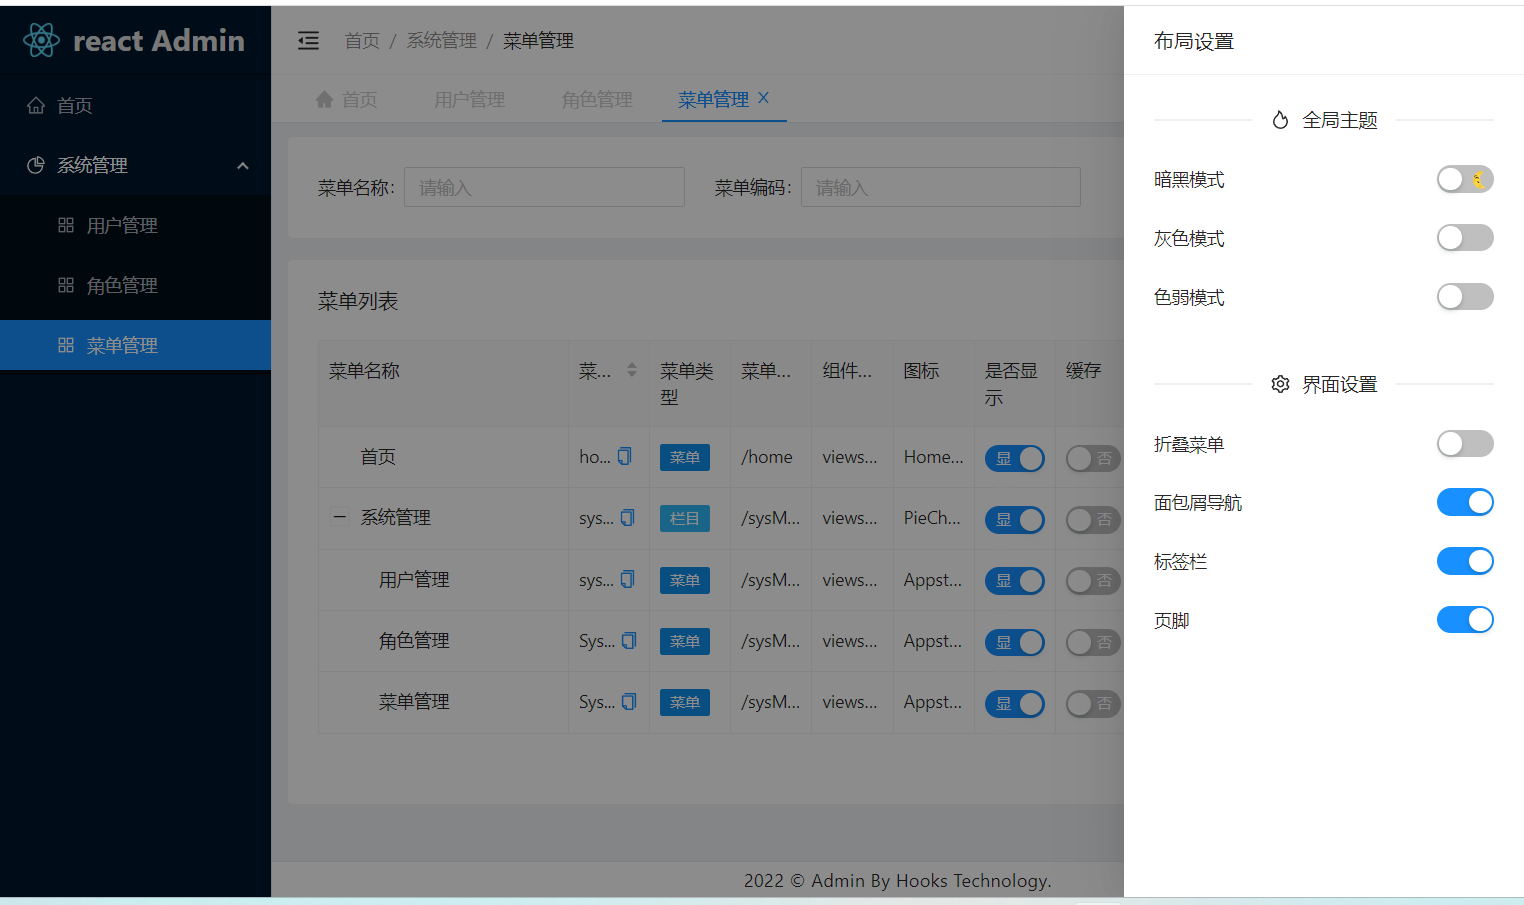
Task: Turn off the 标签栏 switch
Action: coord(1465,561)
